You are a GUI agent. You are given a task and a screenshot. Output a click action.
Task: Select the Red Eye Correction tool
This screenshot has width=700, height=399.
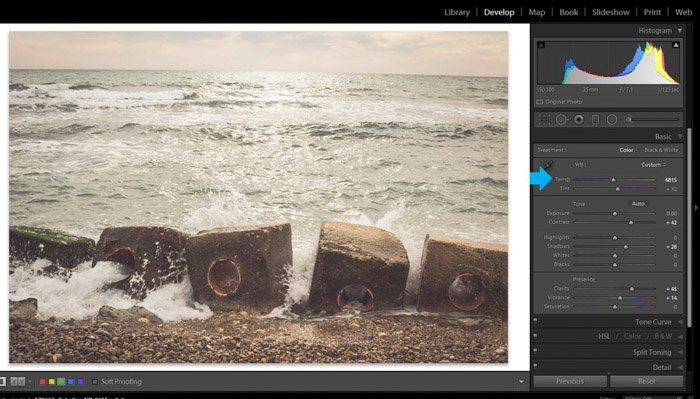579,120
